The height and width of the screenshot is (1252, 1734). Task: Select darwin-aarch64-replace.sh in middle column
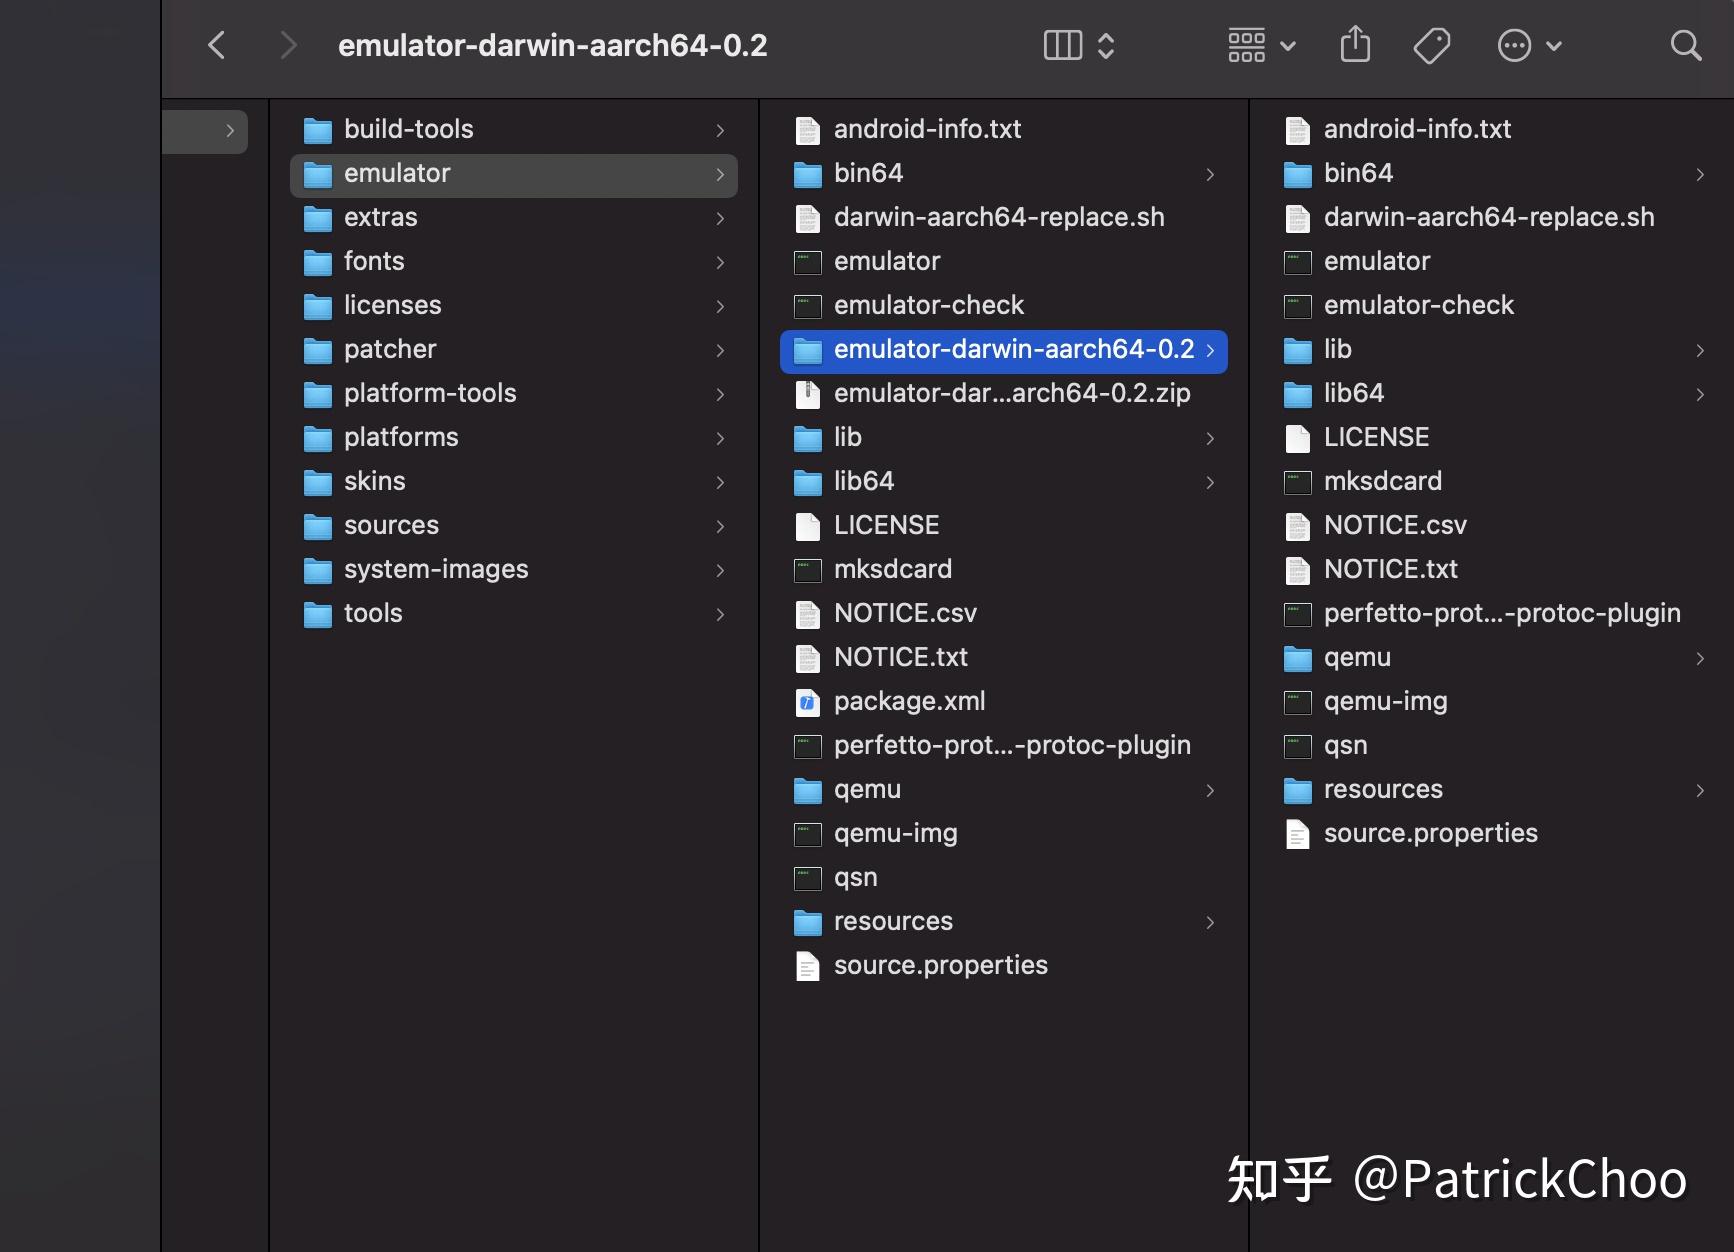[x=999, y=217]
